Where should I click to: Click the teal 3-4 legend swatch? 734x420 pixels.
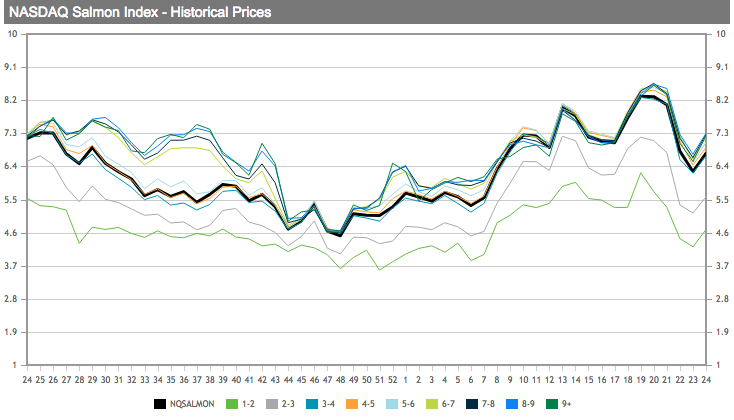point(312,404)
